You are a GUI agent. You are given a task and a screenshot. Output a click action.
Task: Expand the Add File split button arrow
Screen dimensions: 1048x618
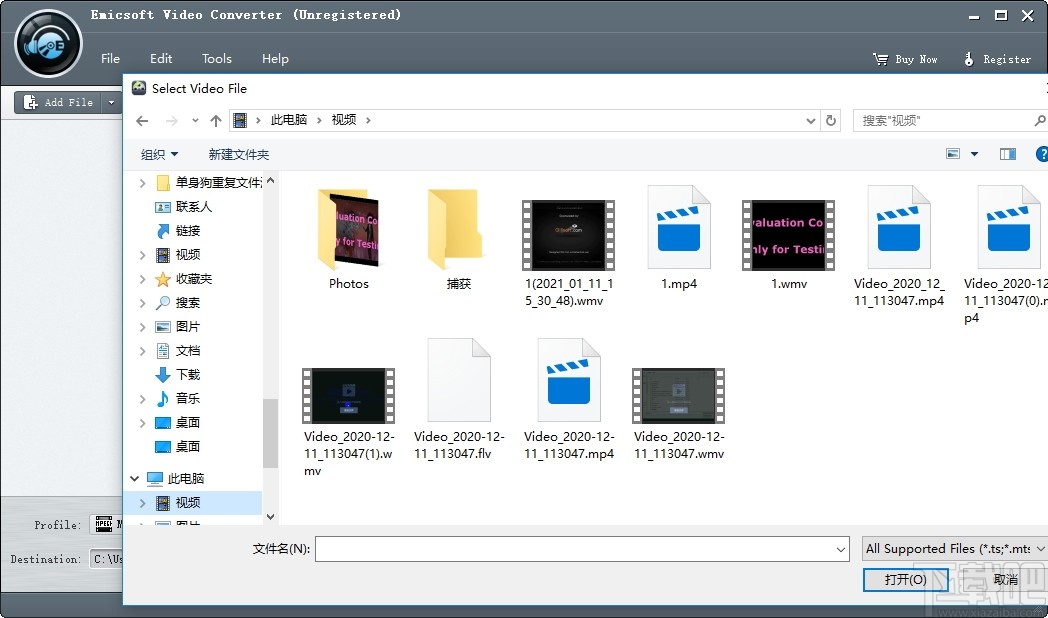111,102
